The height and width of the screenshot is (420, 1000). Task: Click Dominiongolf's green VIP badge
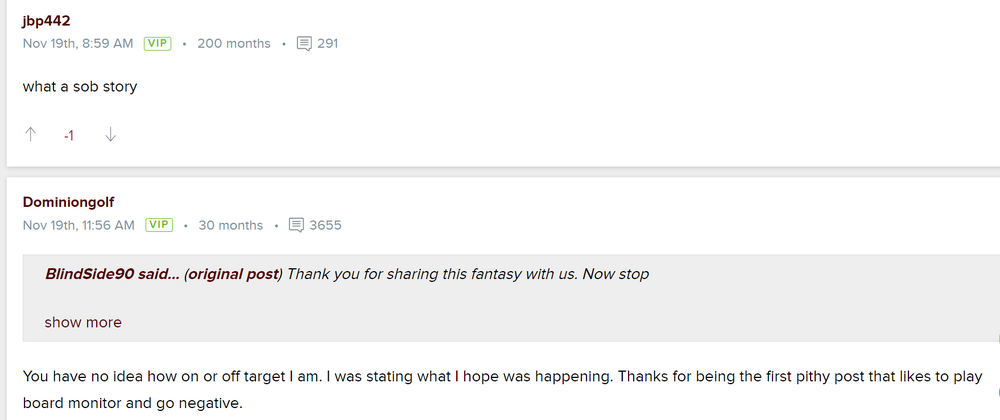point(158,225)
